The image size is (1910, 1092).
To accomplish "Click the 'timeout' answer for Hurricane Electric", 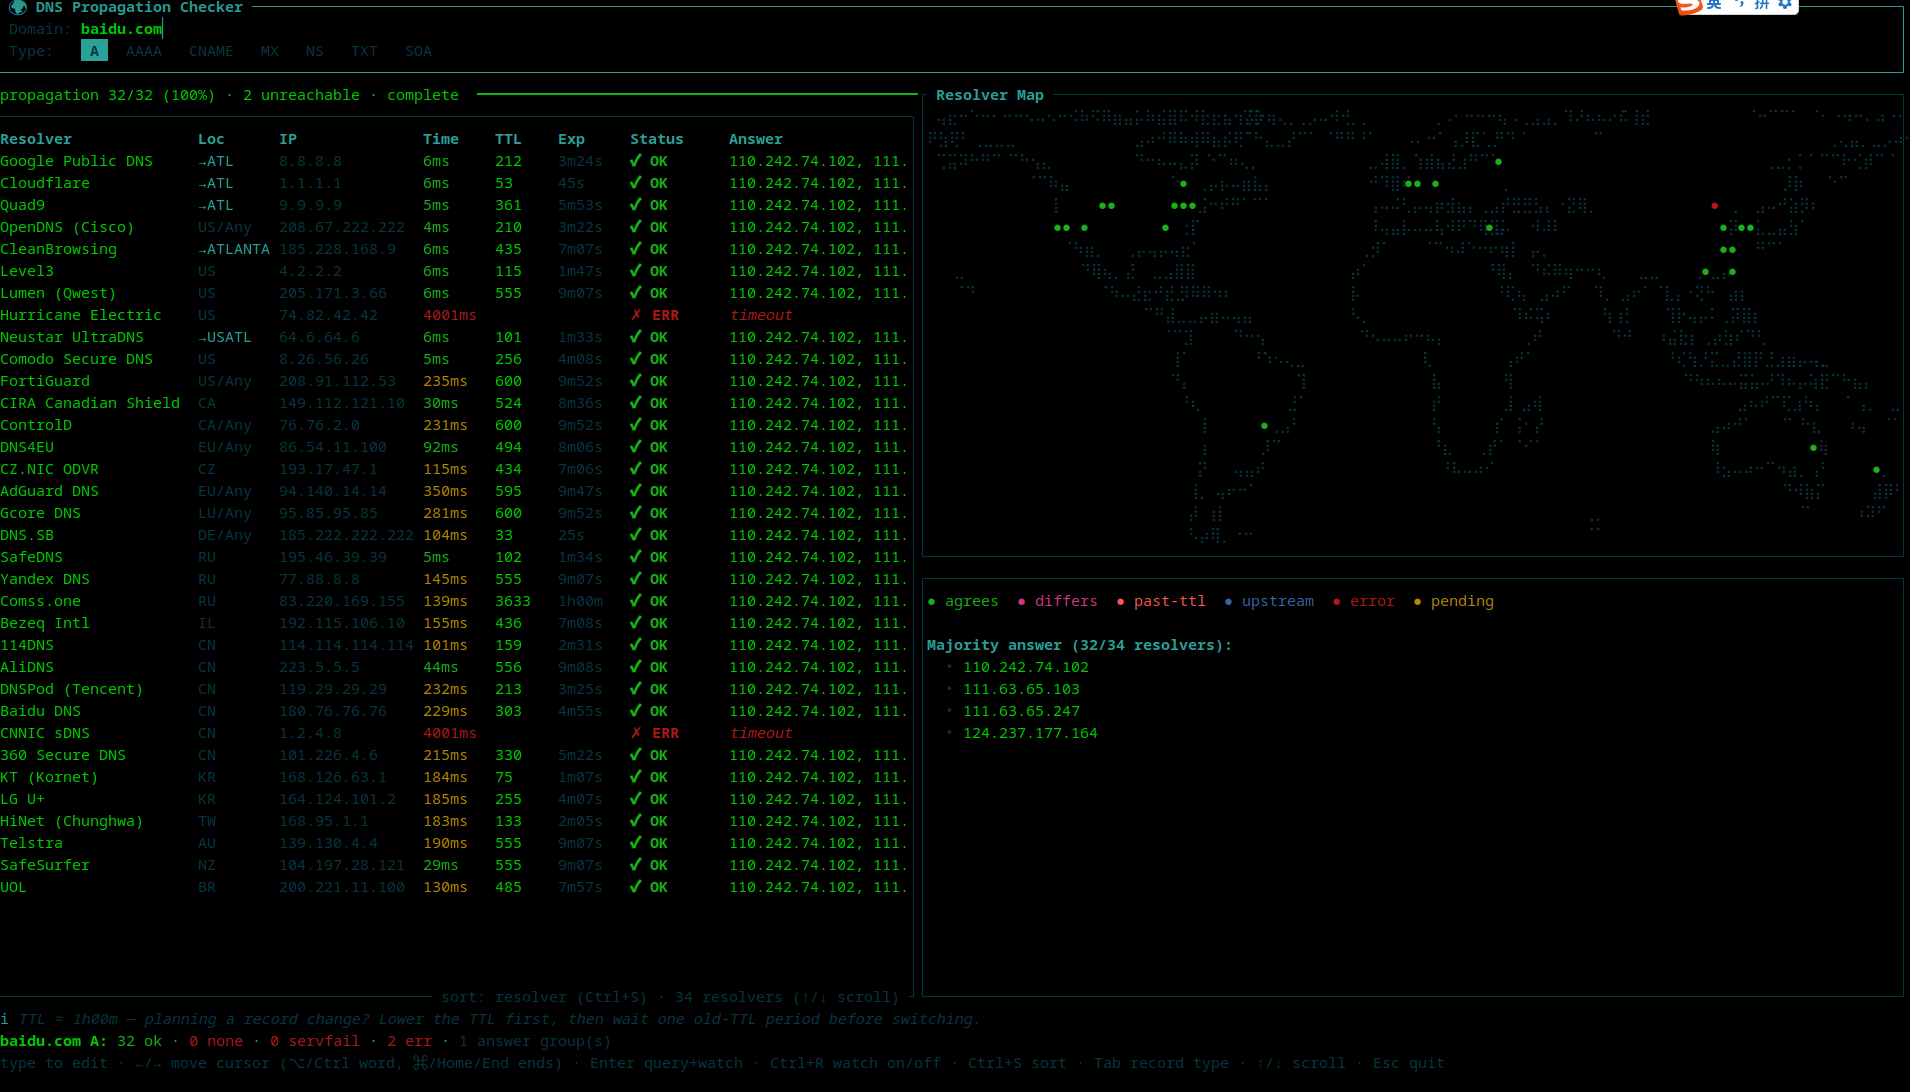I will 761,315.
